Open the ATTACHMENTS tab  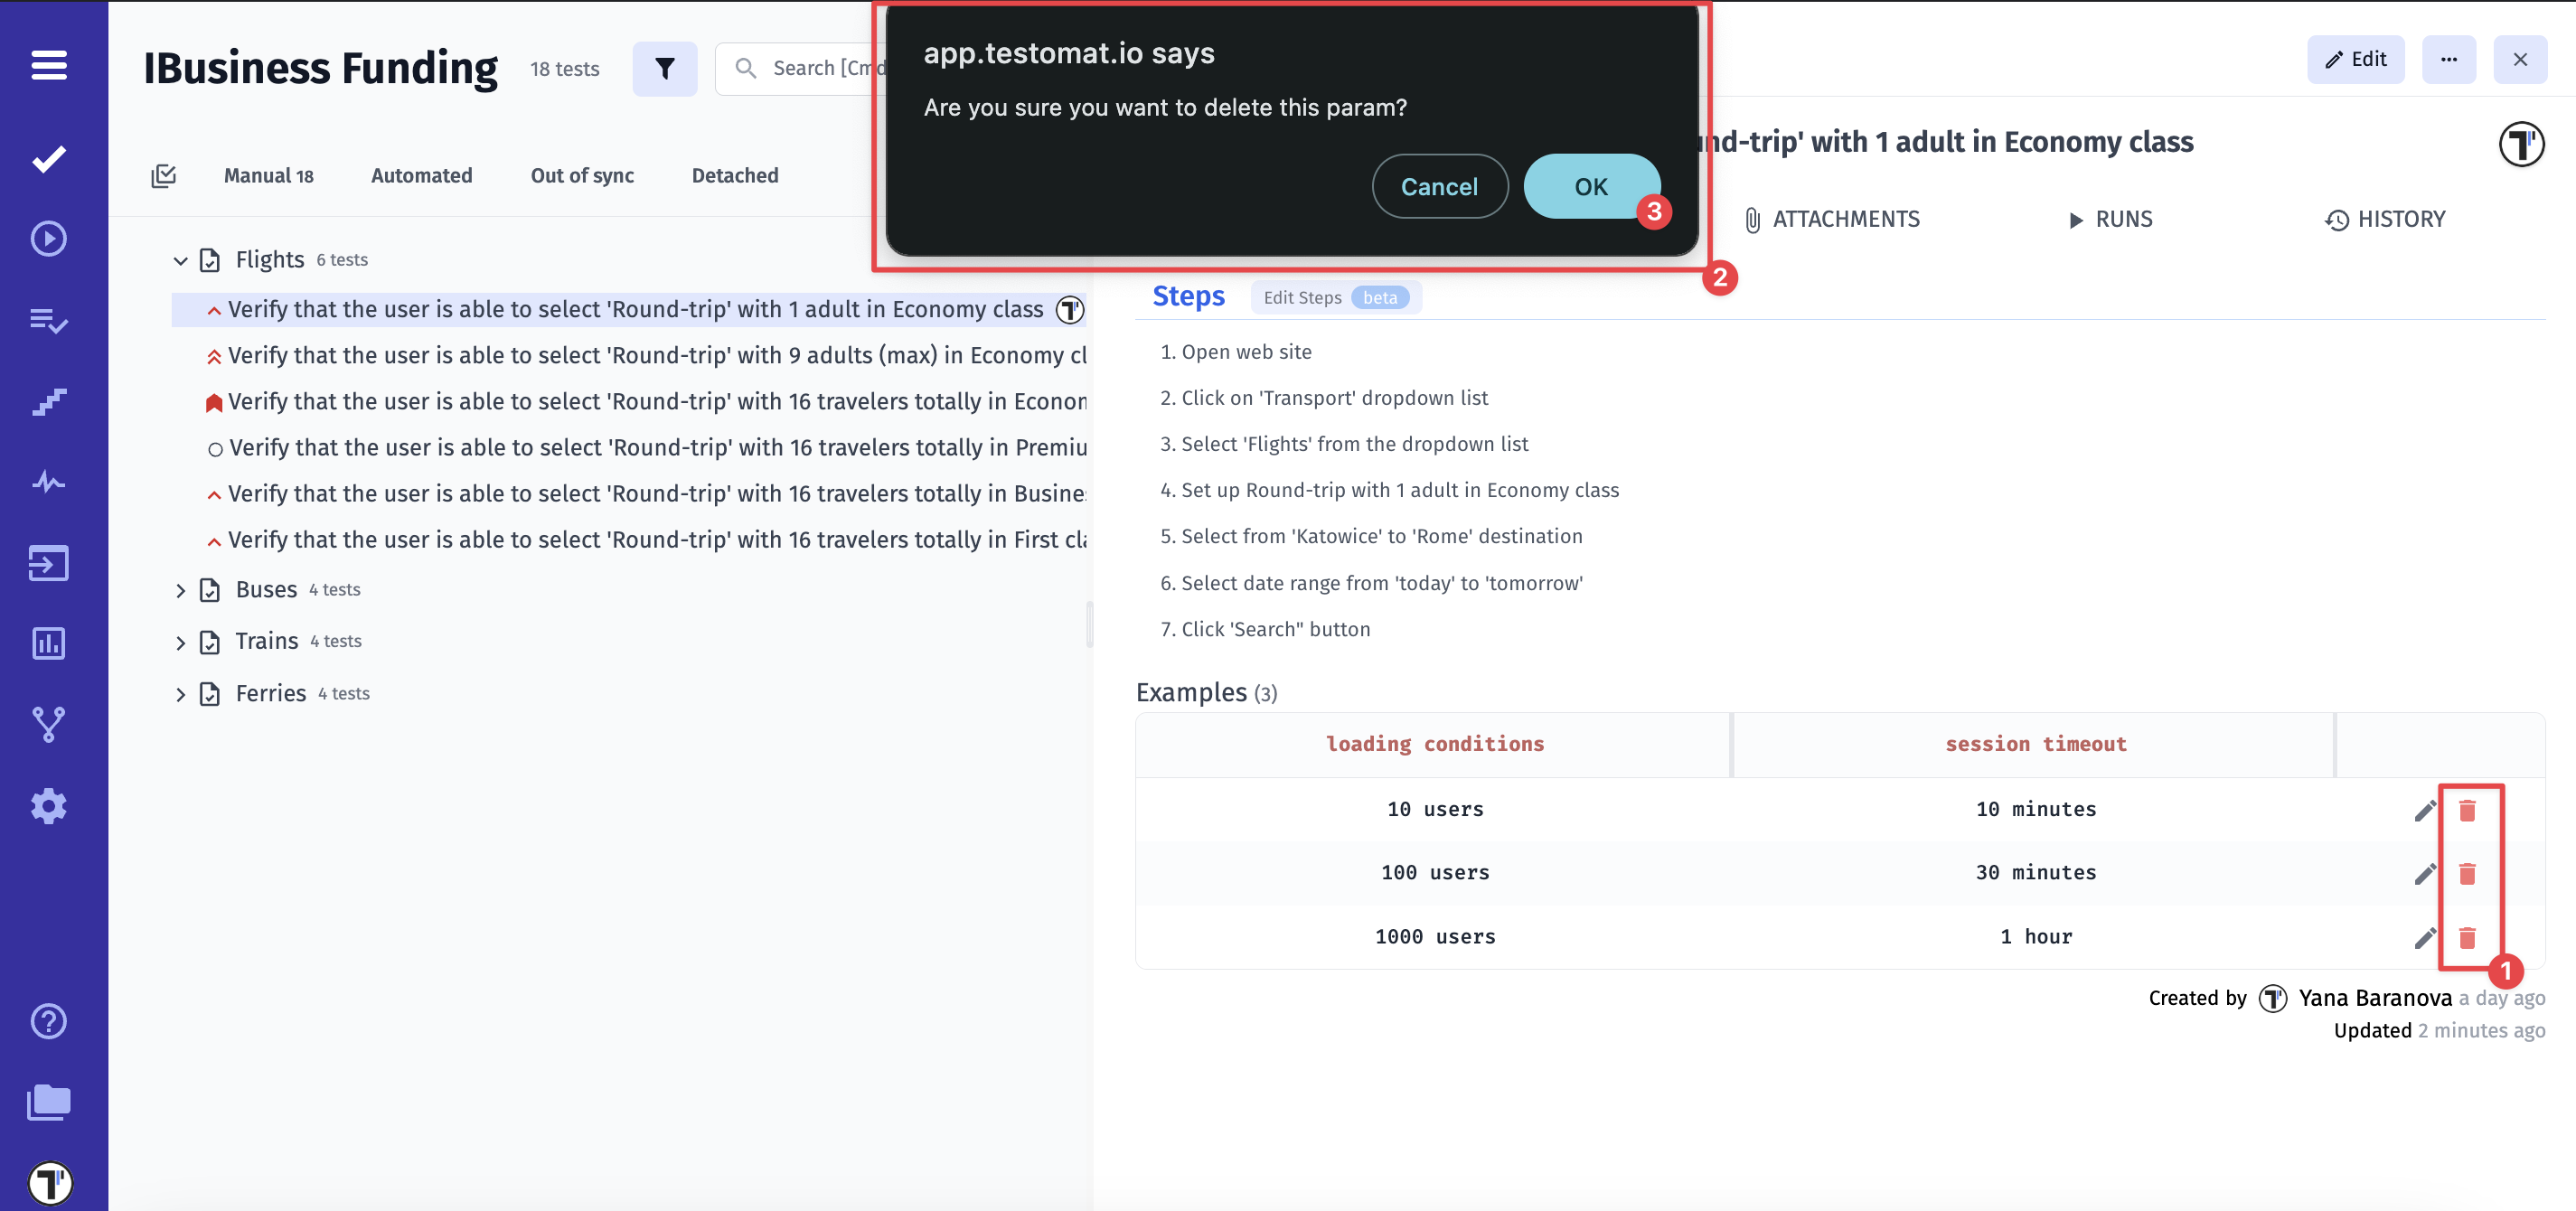pyautogui.click(x=1832, y=219)
